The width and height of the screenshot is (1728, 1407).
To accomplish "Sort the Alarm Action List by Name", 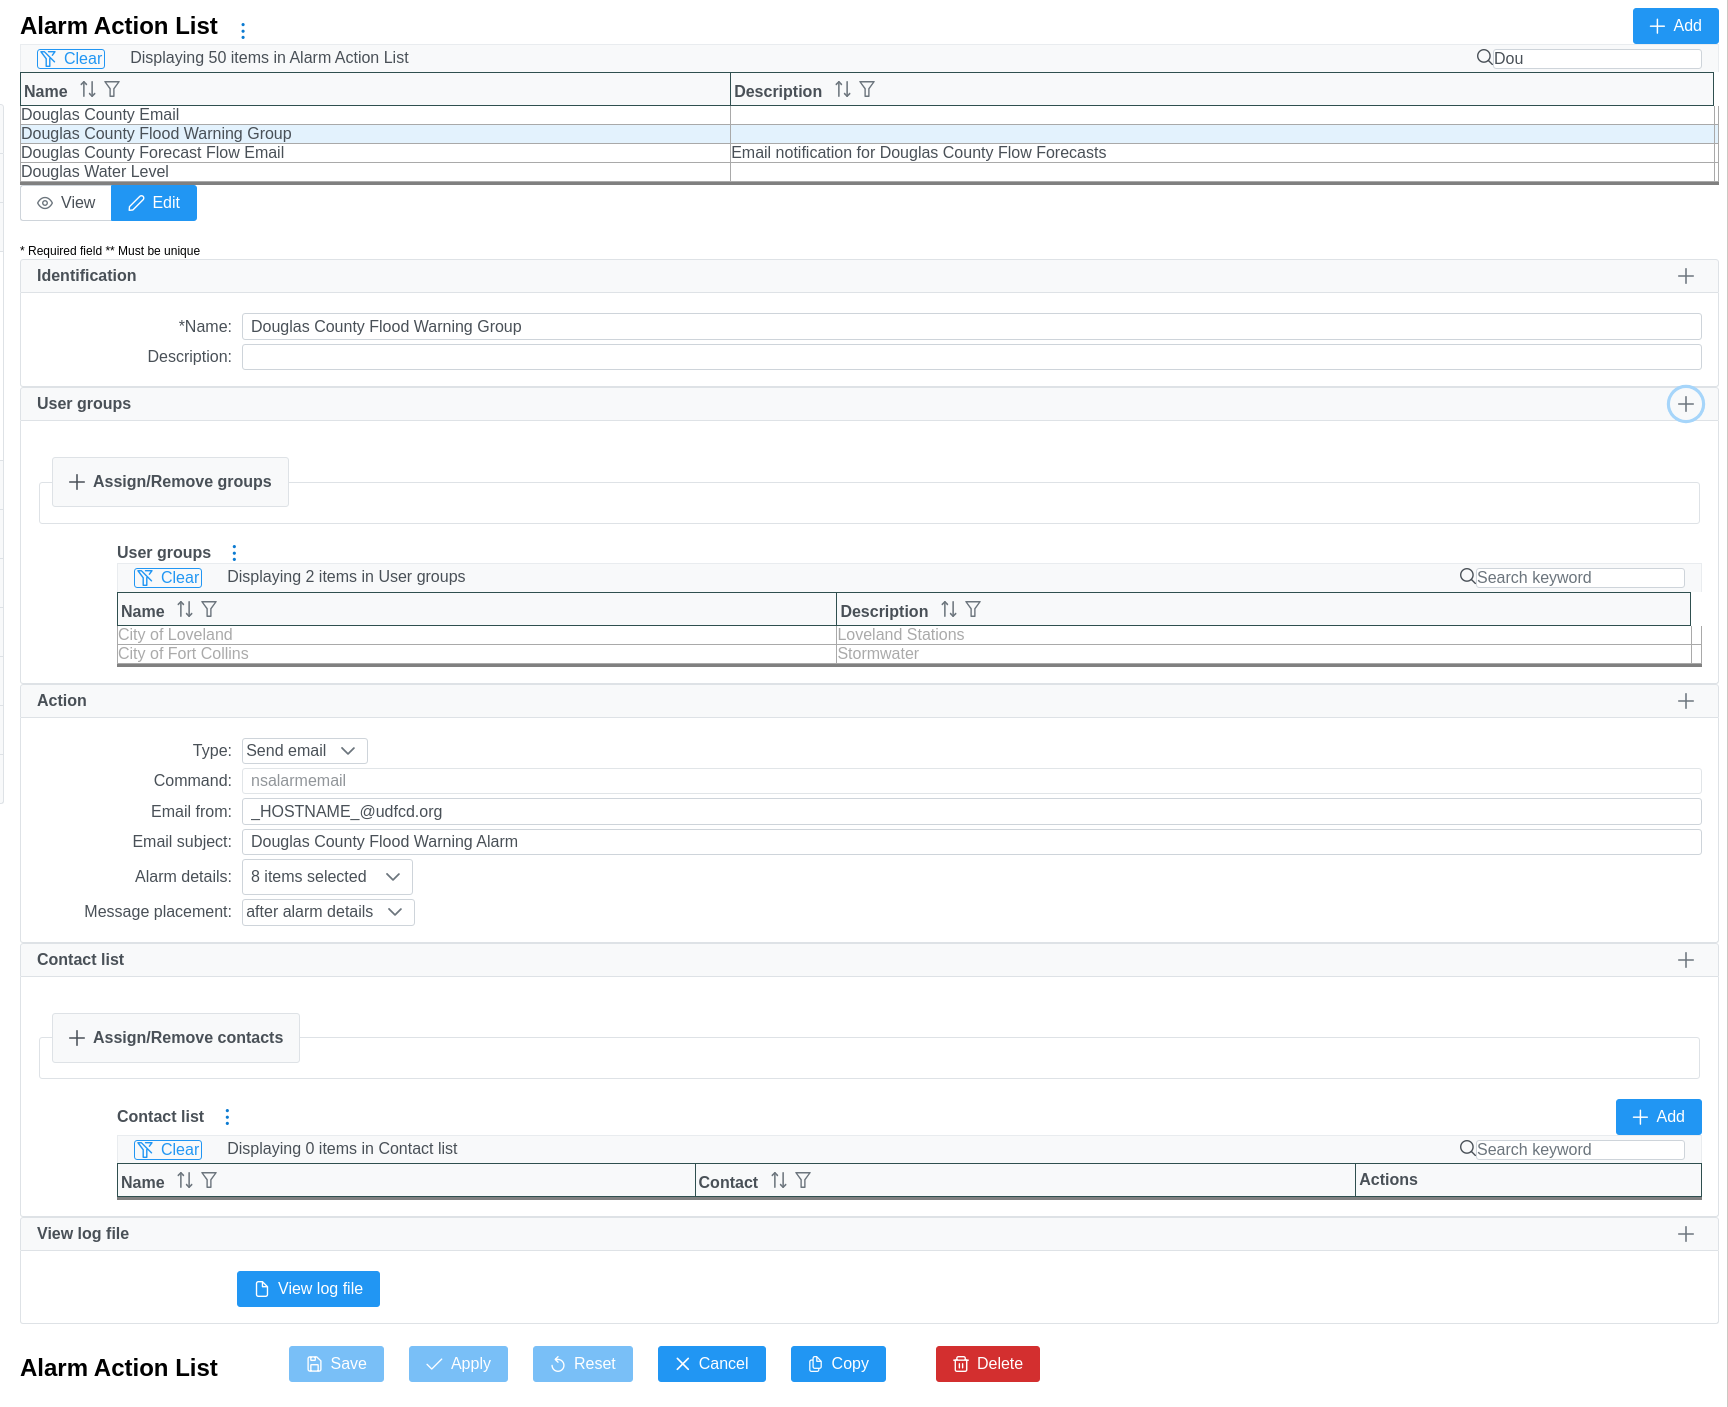I will point(88,90).
